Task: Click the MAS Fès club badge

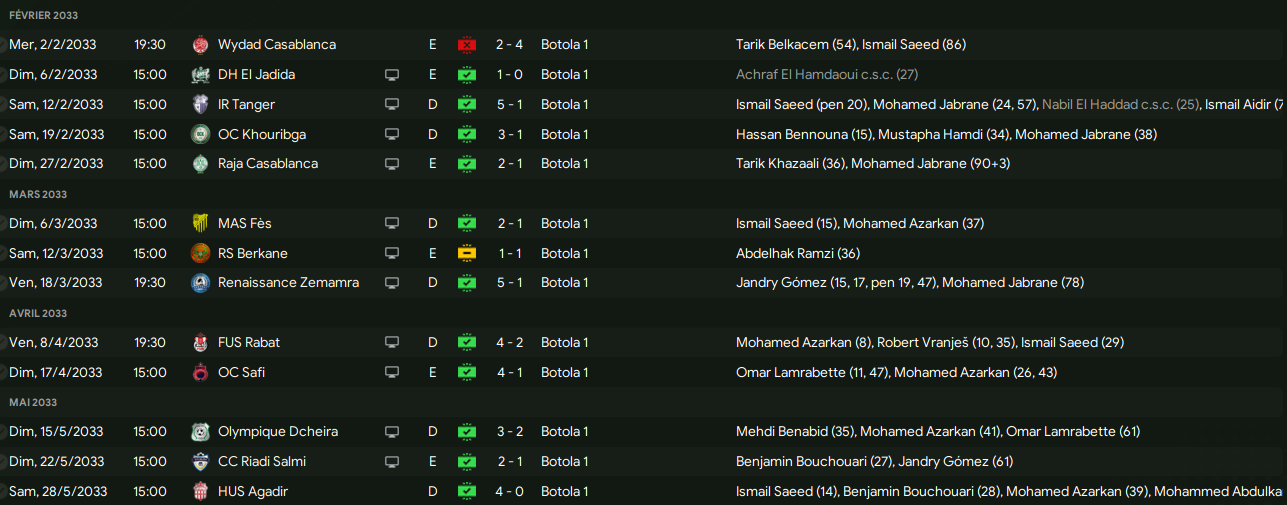Action: (200, 223)
